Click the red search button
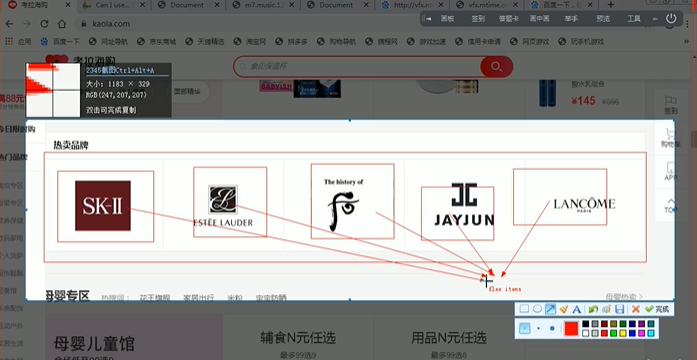The height and width of the screenshot is (360, 697). [x=497, y=67]
